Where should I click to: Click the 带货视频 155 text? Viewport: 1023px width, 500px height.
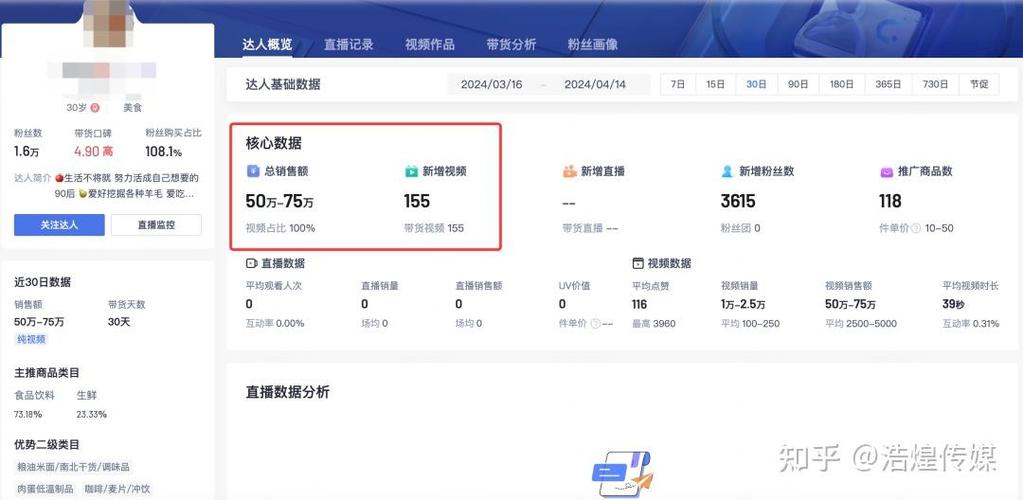click(x=434, y=228)
